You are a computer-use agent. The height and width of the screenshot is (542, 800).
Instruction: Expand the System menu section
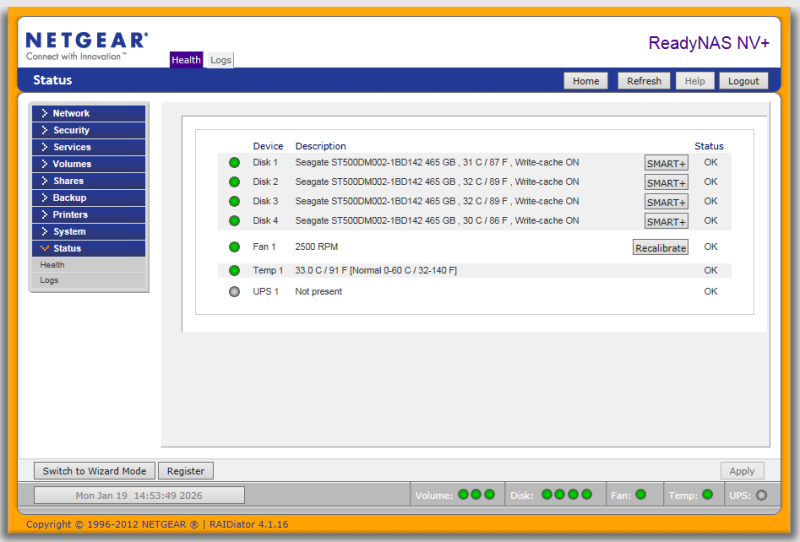(x=88, y=231)
